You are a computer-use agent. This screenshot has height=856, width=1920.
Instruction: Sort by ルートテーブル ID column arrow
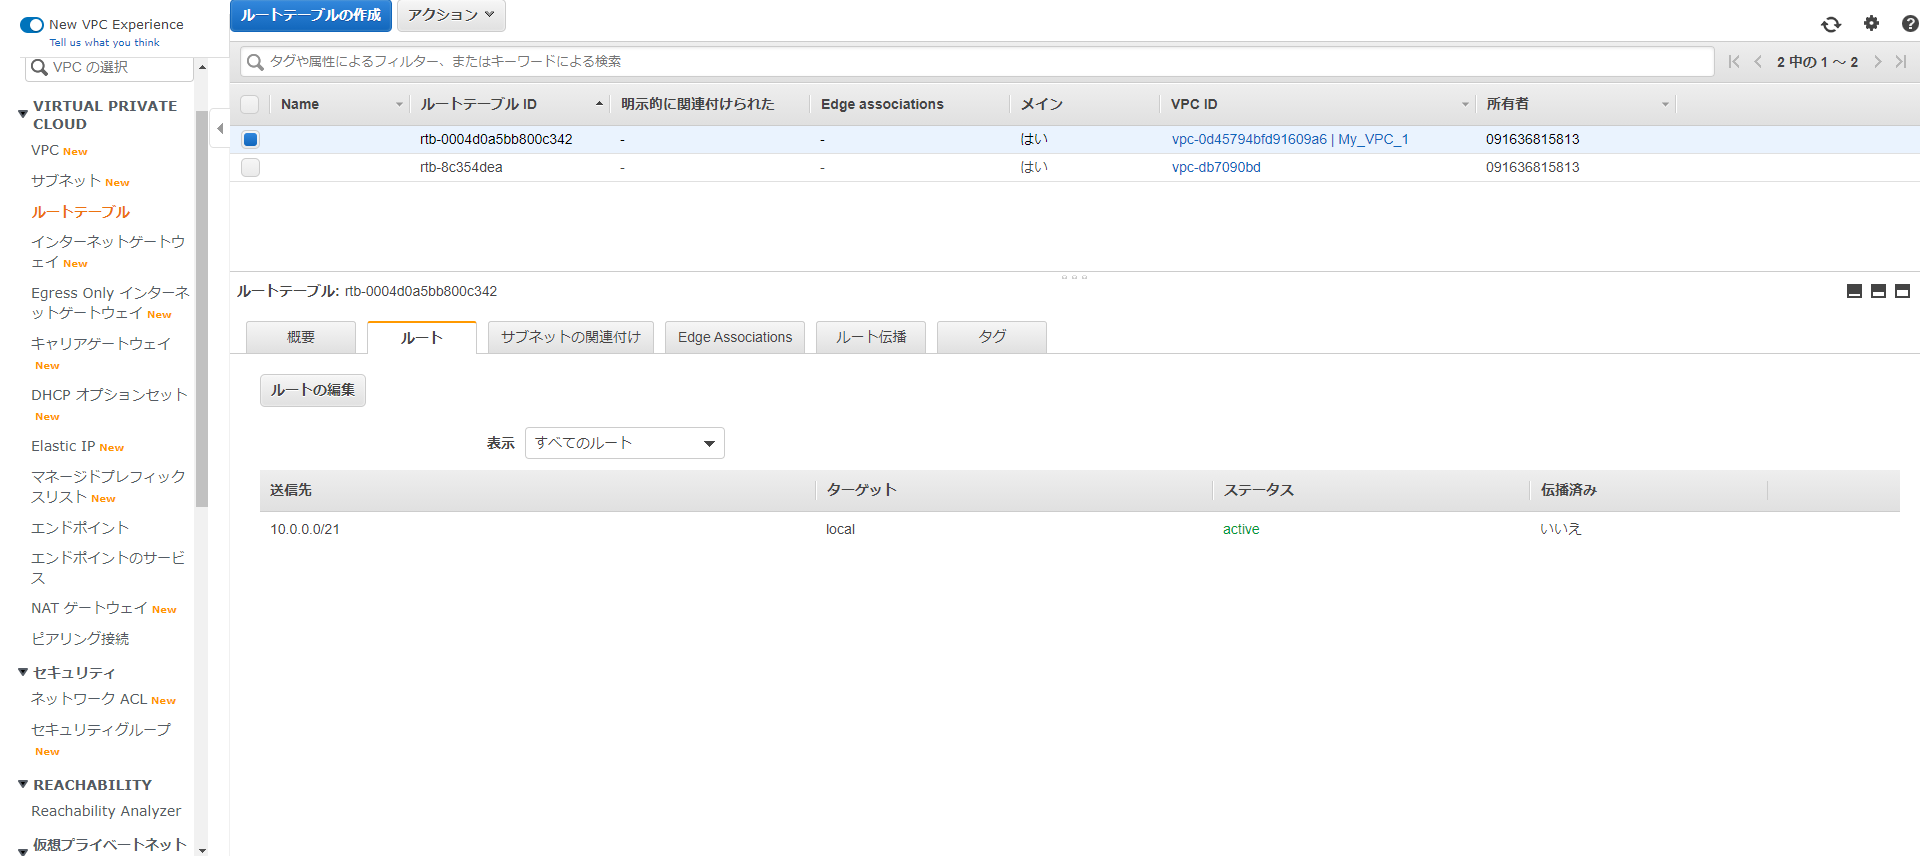(599, 104)
